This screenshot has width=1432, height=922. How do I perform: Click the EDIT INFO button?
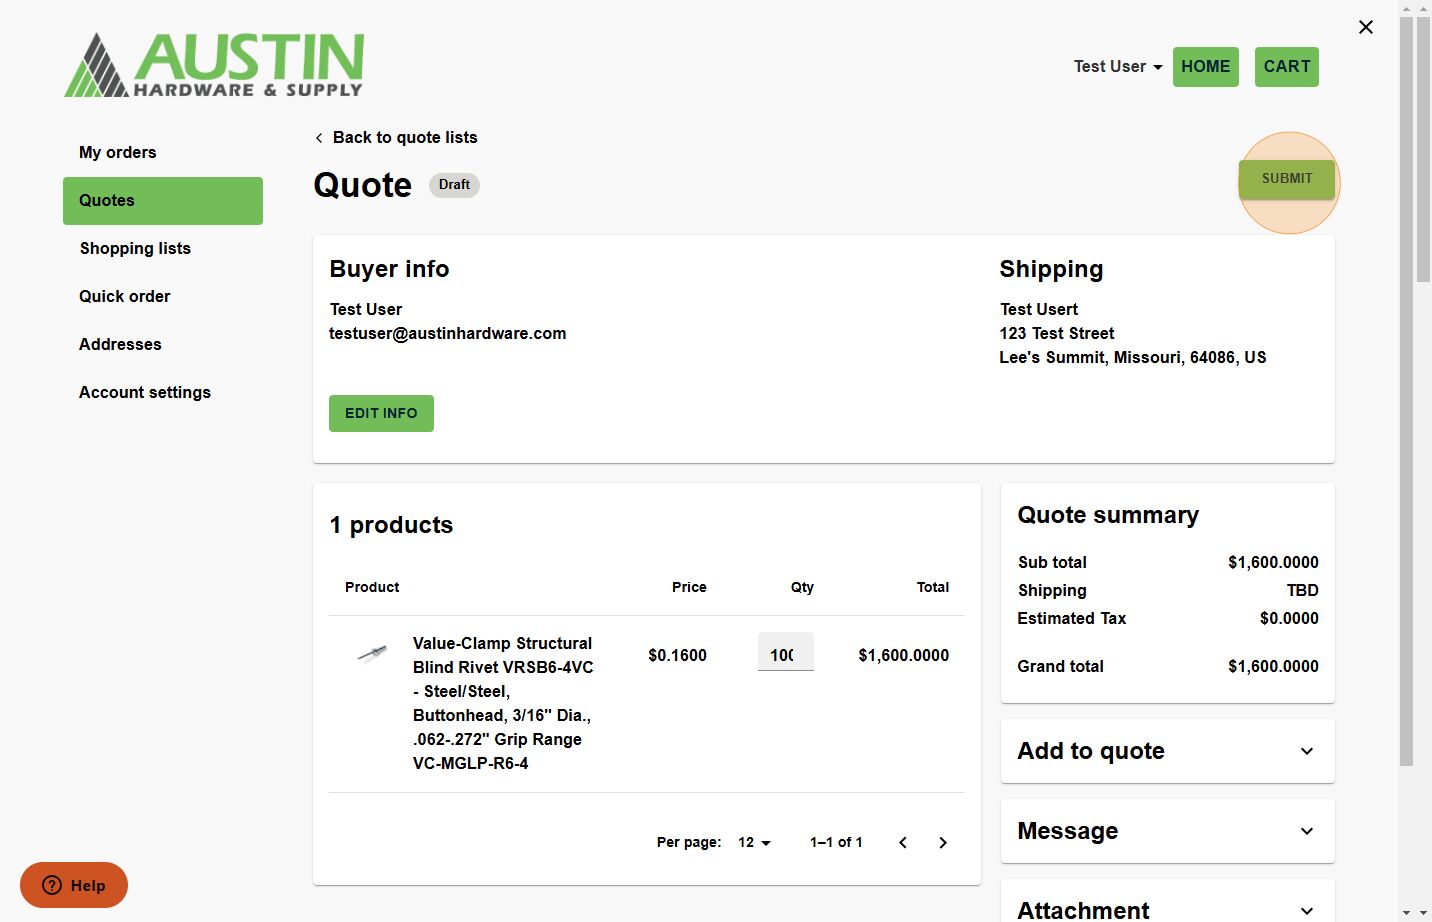(381, 413)
